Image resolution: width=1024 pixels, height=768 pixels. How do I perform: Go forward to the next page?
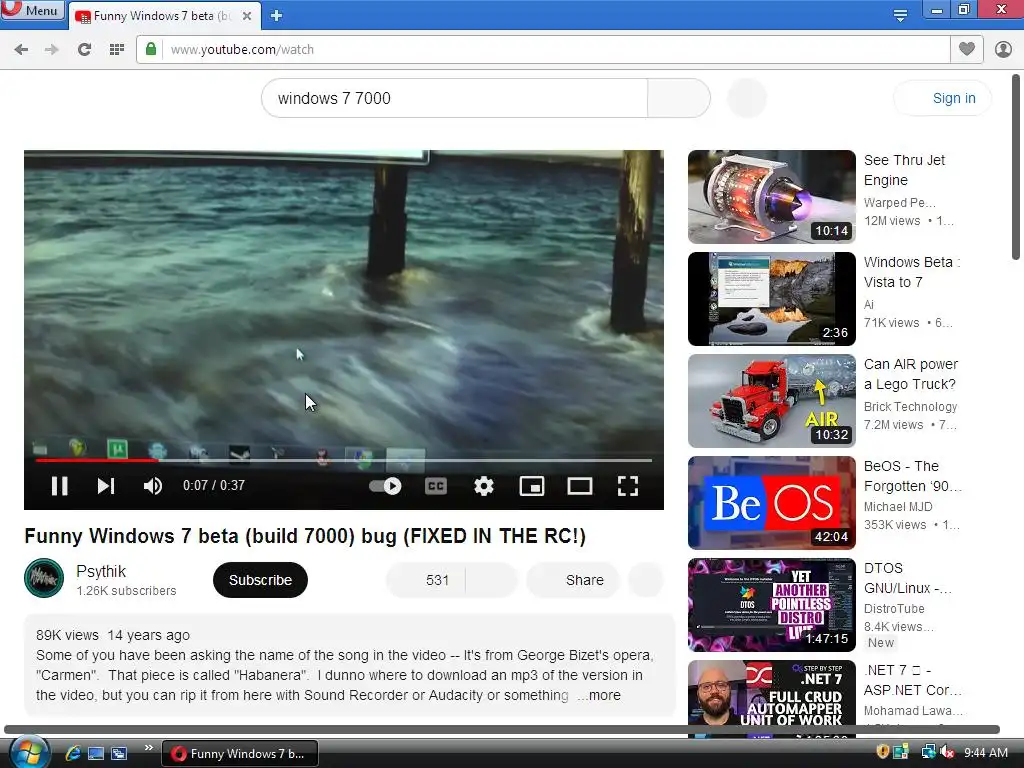point(52,50)
